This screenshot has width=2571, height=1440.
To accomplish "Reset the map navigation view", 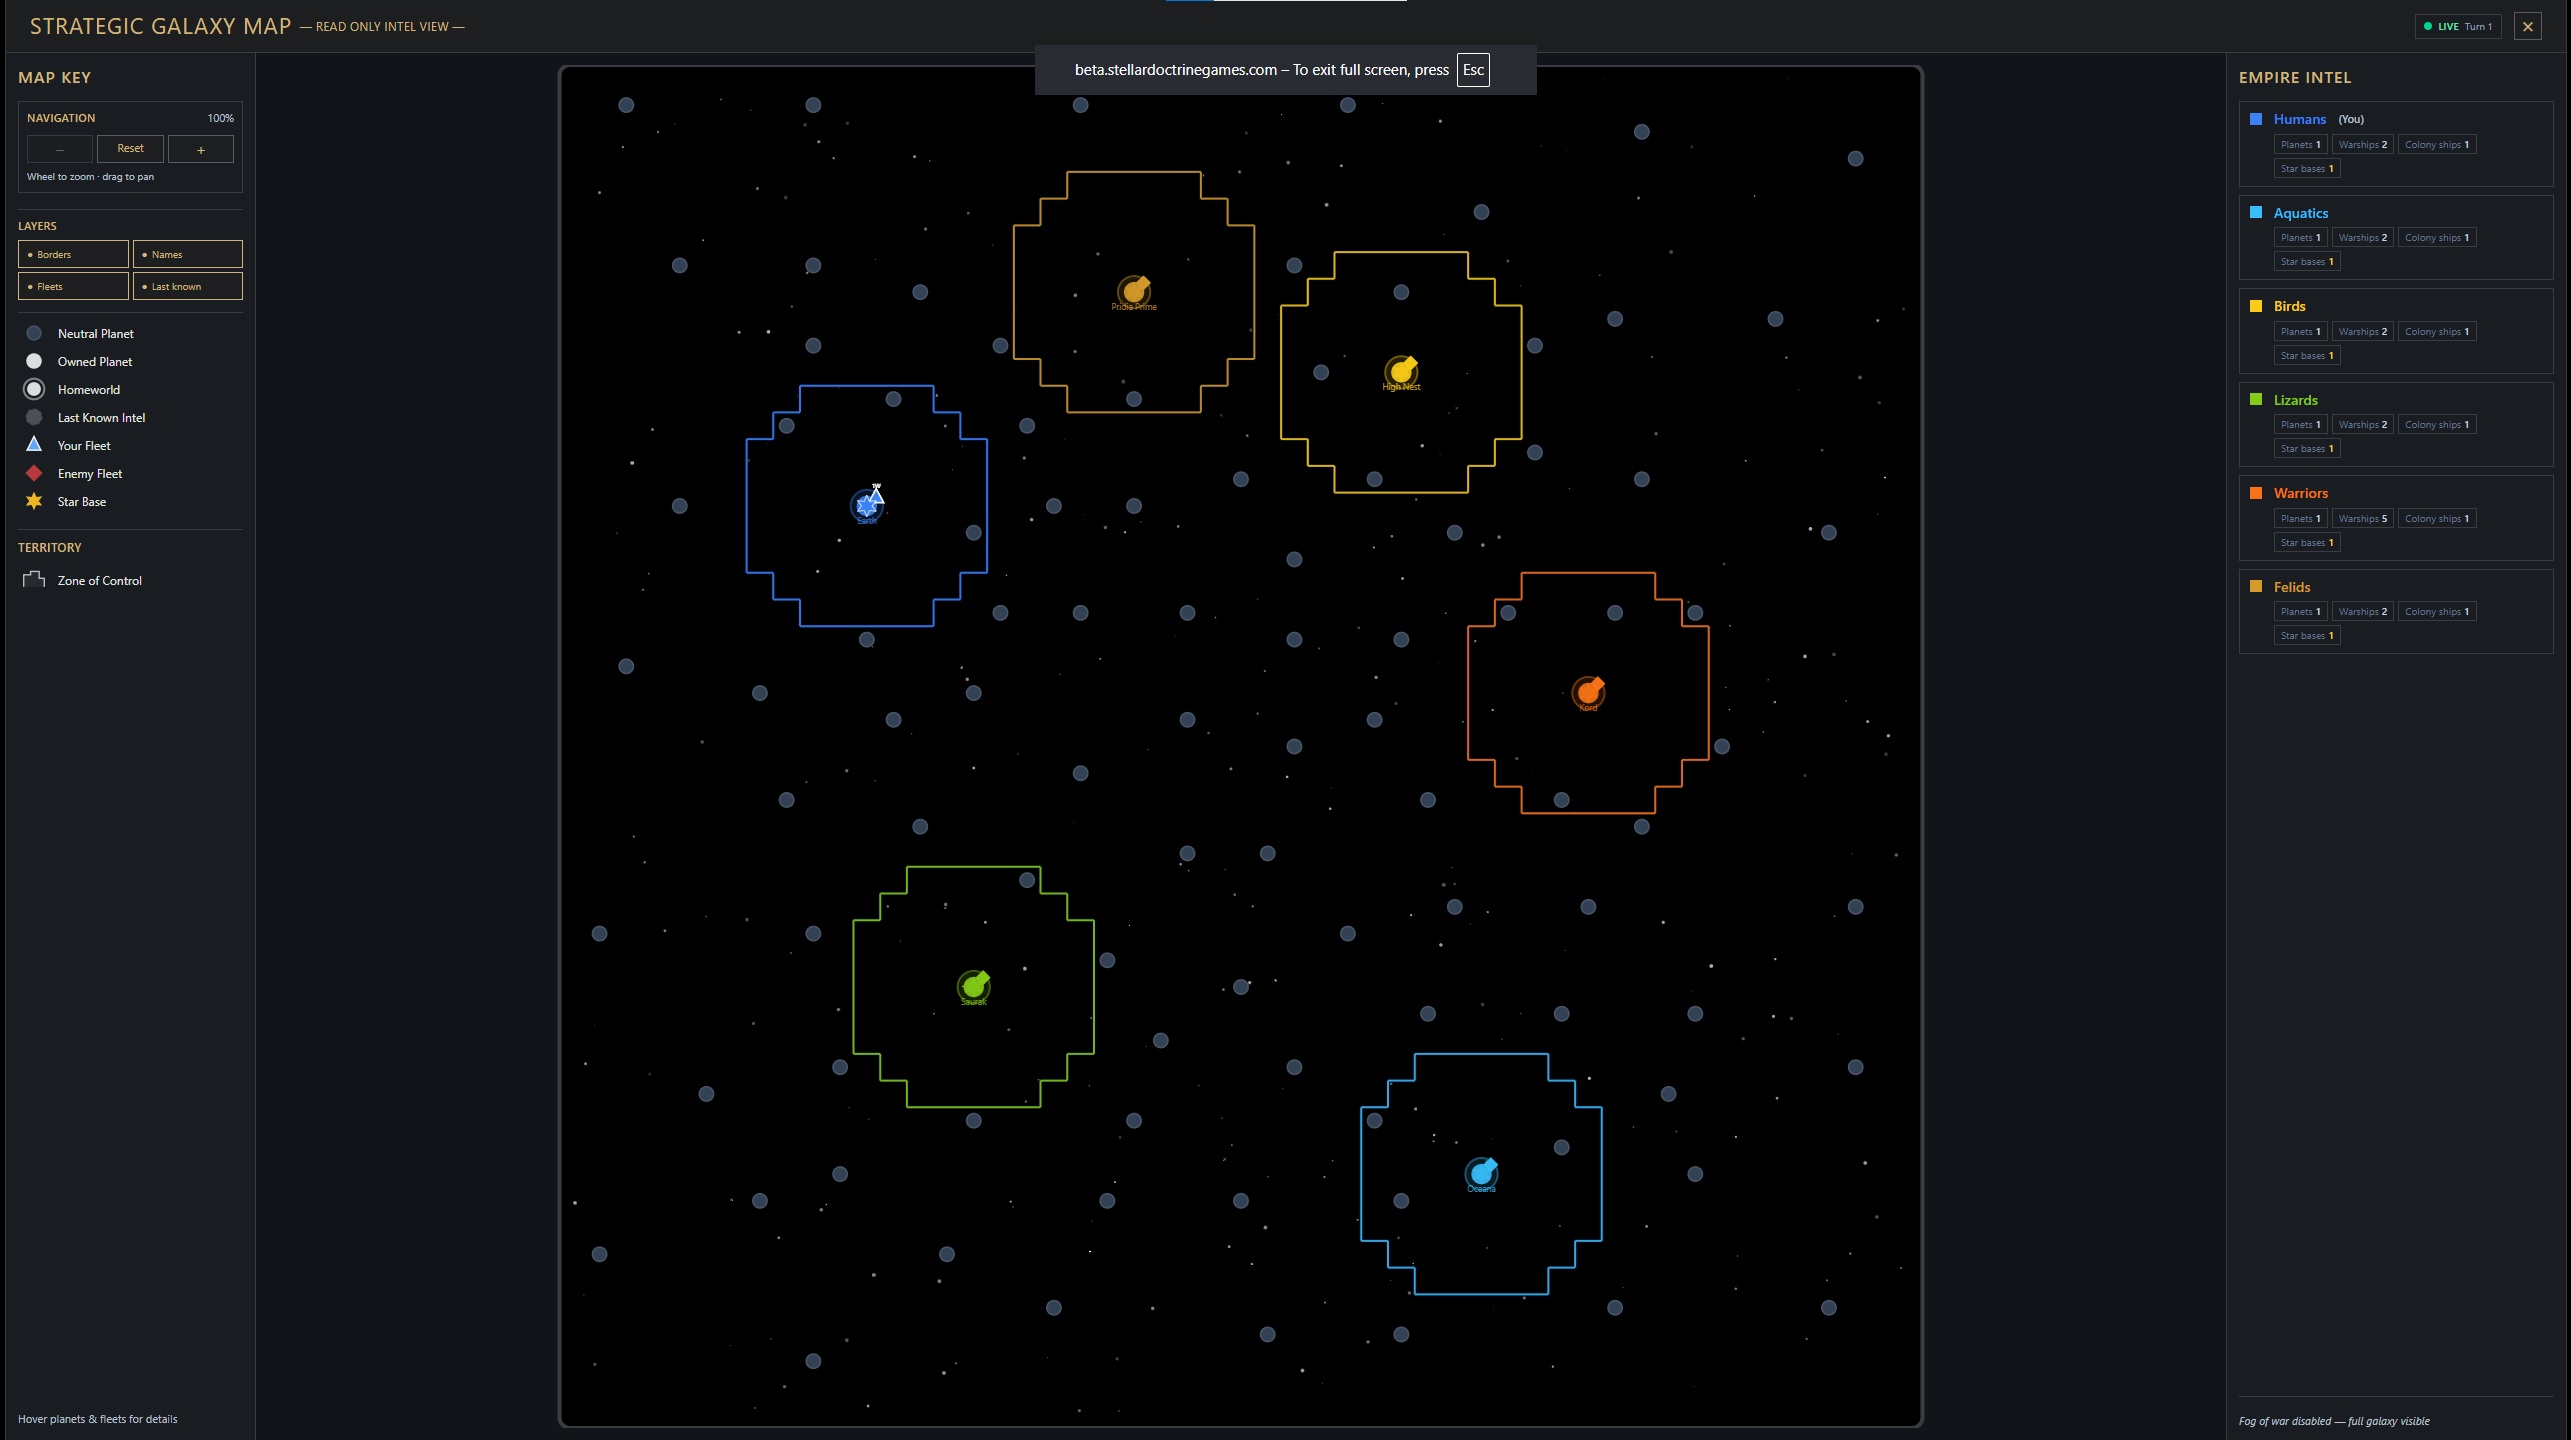I will tap(130, 149).
